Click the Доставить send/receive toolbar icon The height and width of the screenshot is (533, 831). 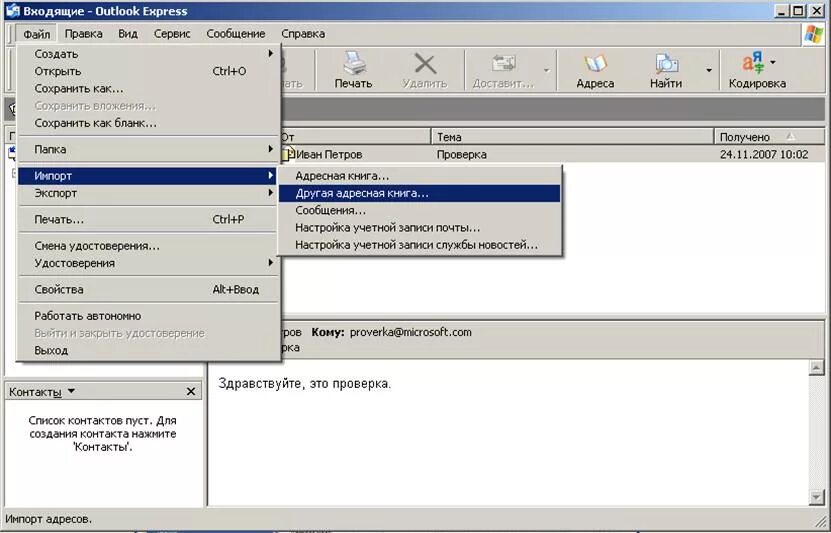click(503, 64)
